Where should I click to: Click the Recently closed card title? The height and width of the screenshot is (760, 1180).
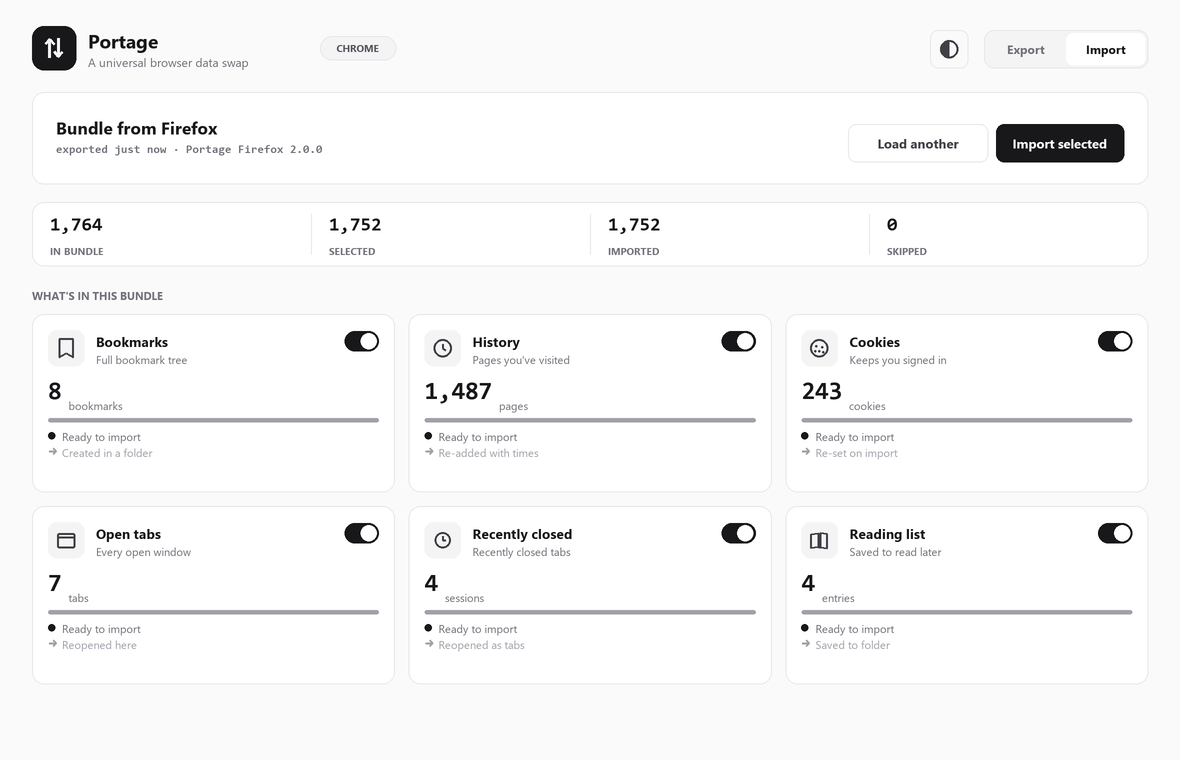click(522, 534)
